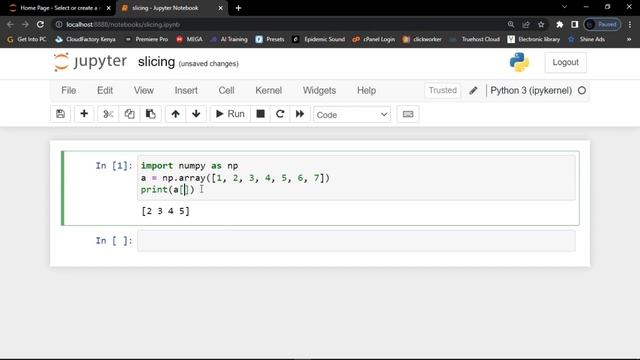
Task: Open a new browser tab
Action: (238, 8)
